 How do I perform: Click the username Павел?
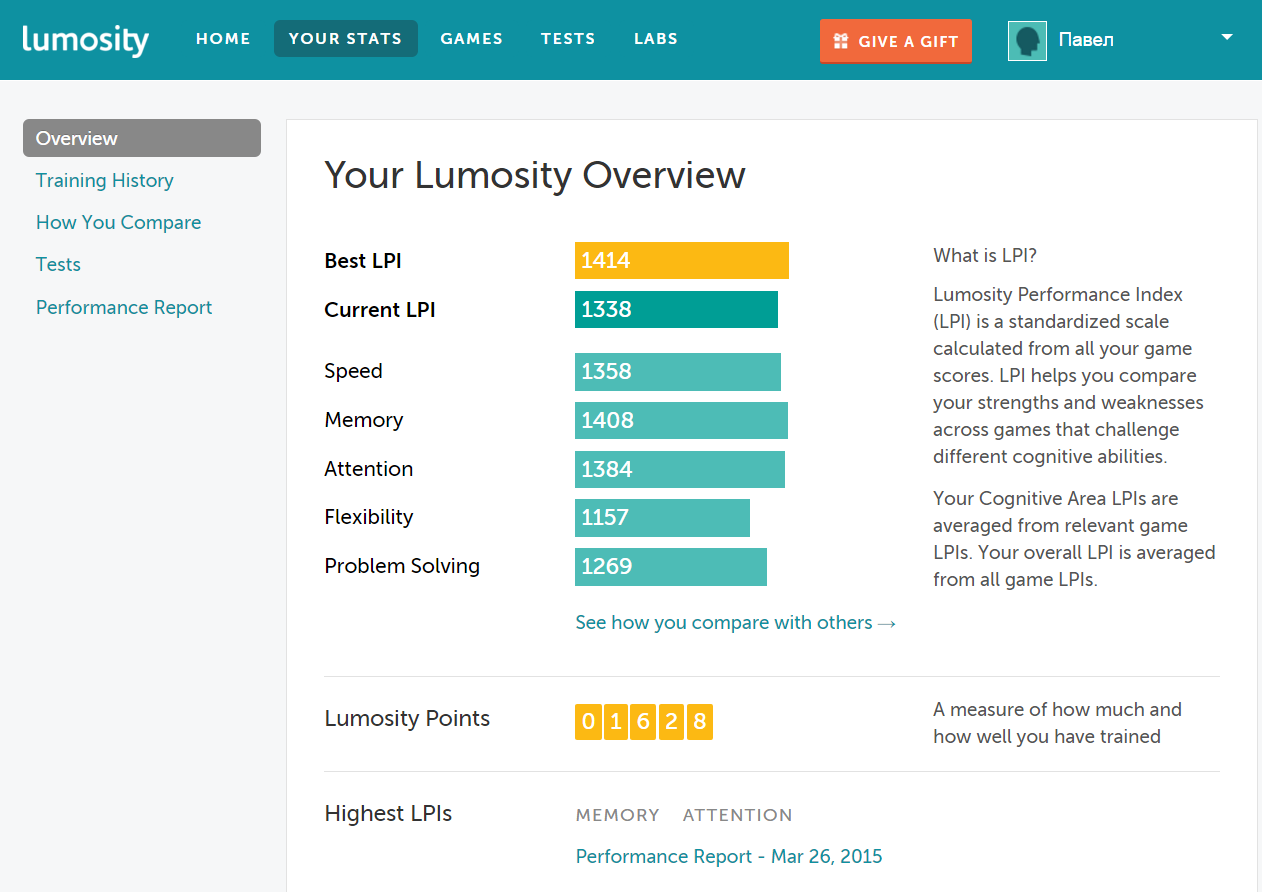pos(1086,40)
